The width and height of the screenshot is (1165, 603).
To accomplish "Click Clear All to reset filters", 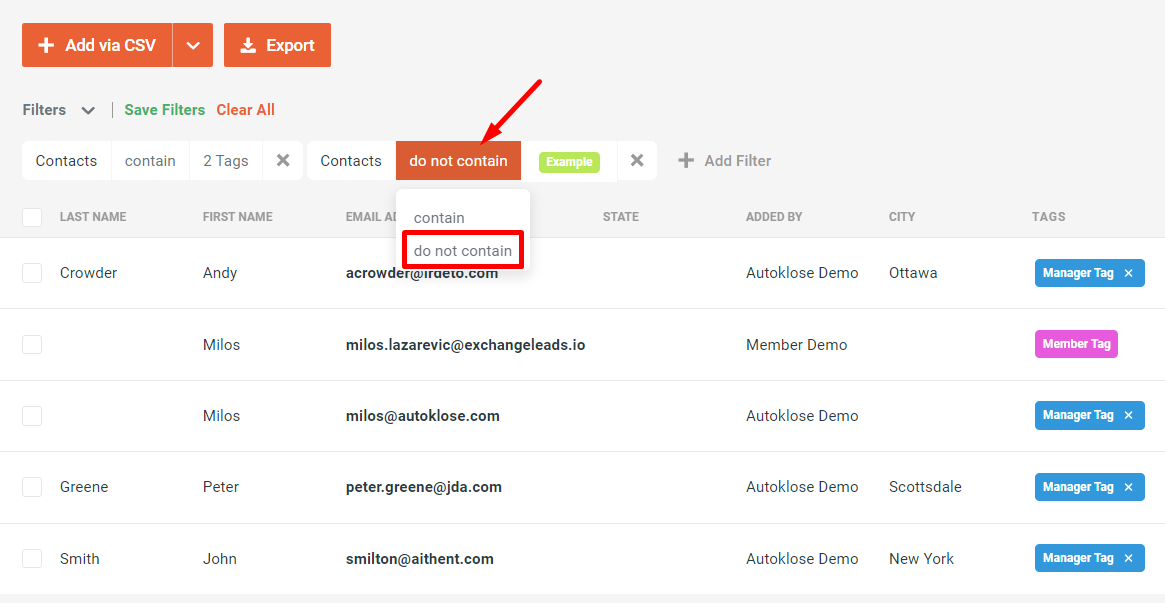I will 245,110.
